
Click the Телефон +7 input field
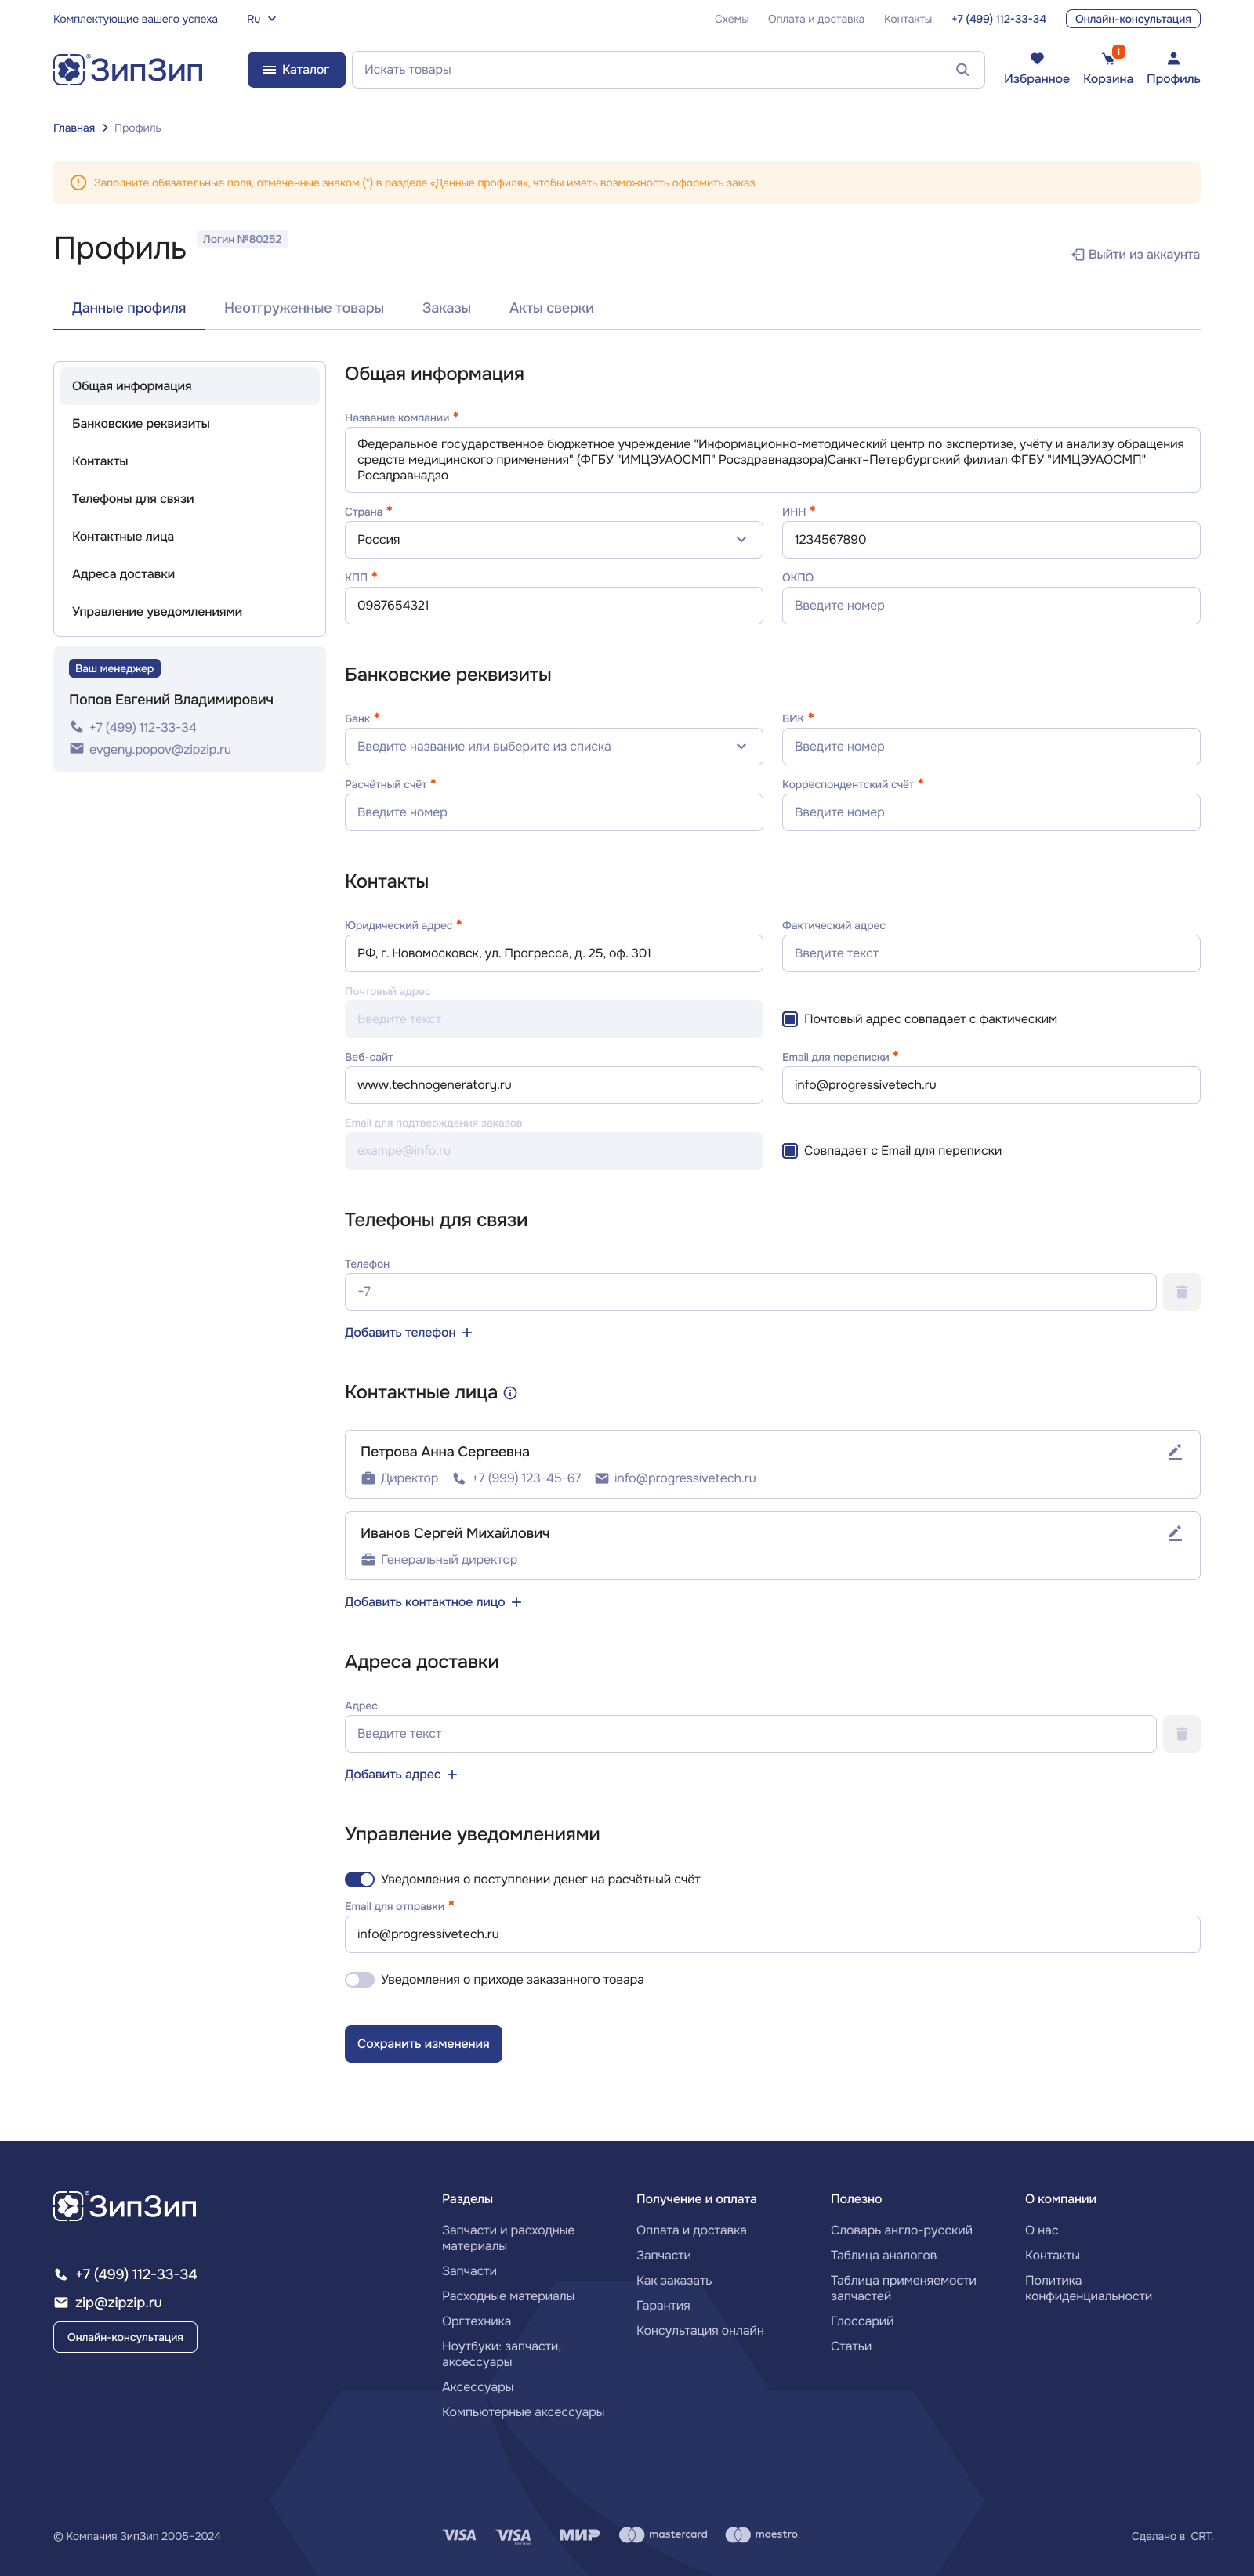coord(750,1292)
